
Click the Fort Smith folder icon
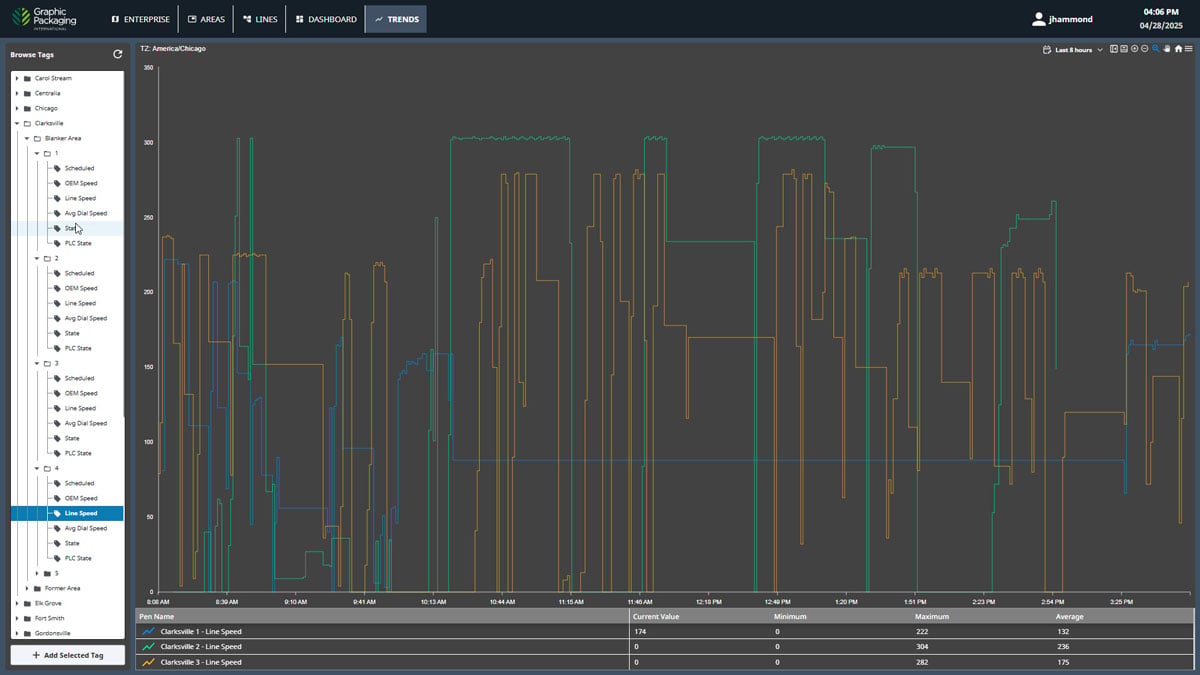[x=27, y=618]
